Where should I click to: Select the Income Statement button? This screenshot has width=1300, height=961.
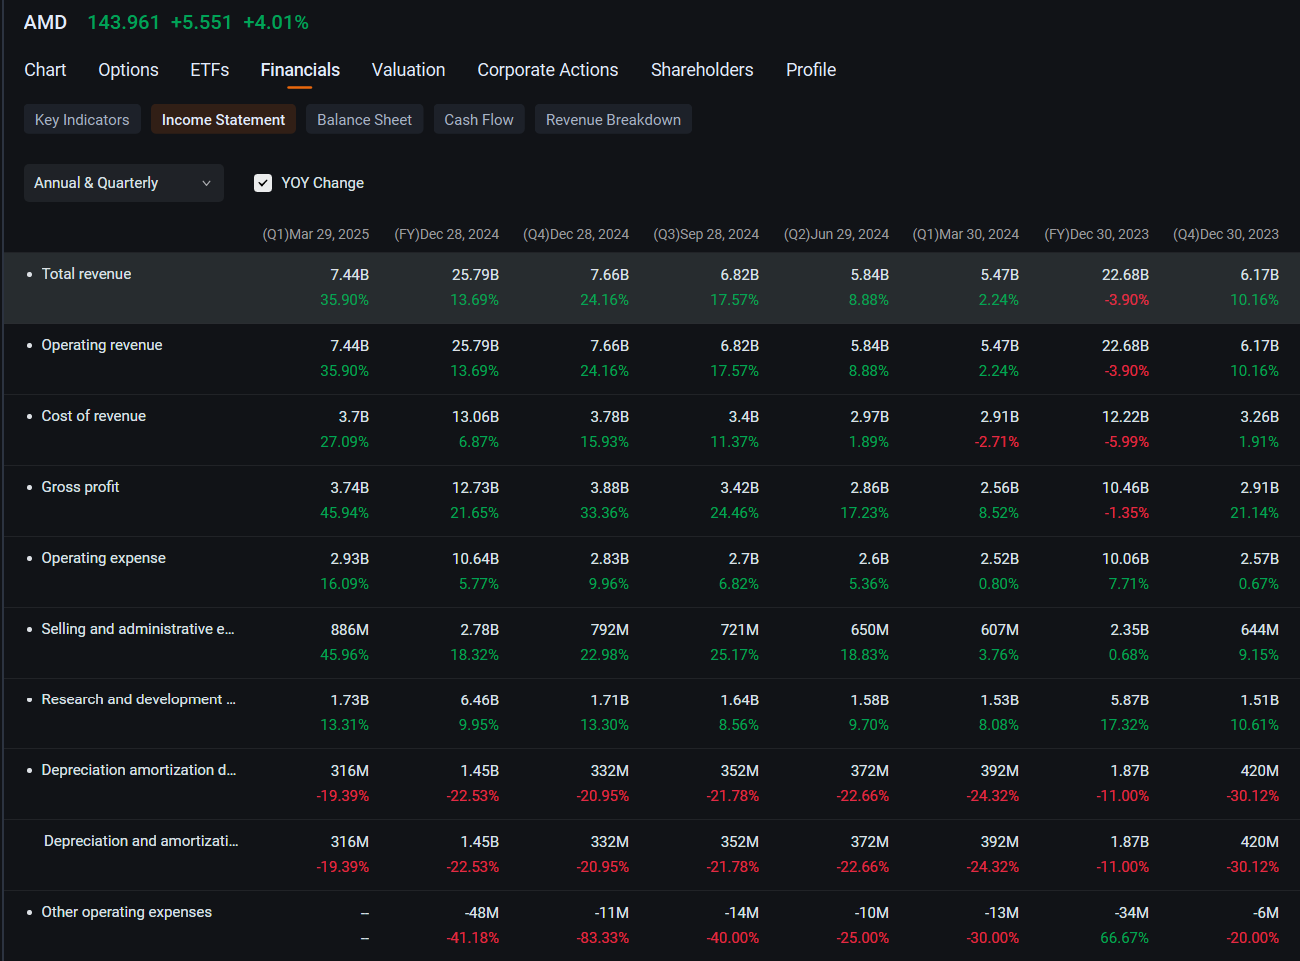(x=223, y=120)
